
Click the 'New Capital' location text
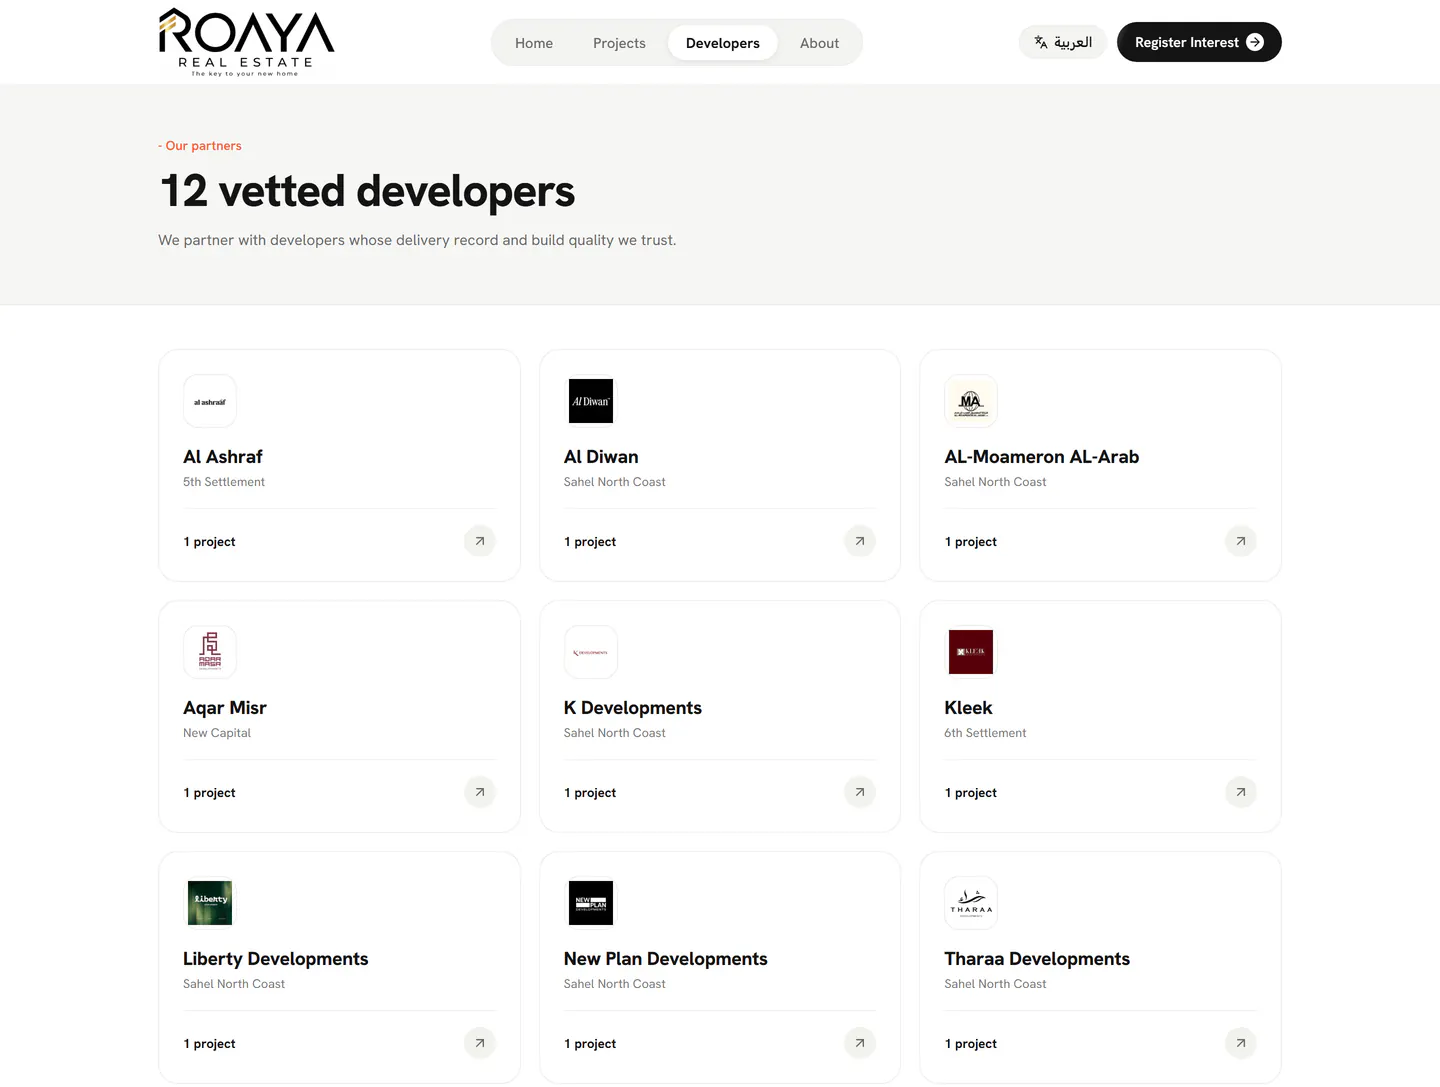[x=217, y=733]
